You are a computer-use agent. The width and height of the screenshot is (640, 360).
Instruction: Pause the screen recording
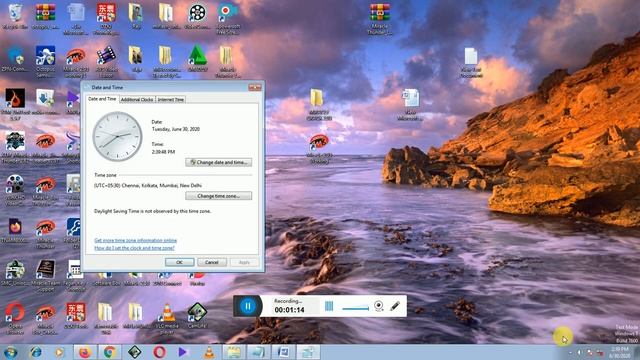tap(247, 306)
